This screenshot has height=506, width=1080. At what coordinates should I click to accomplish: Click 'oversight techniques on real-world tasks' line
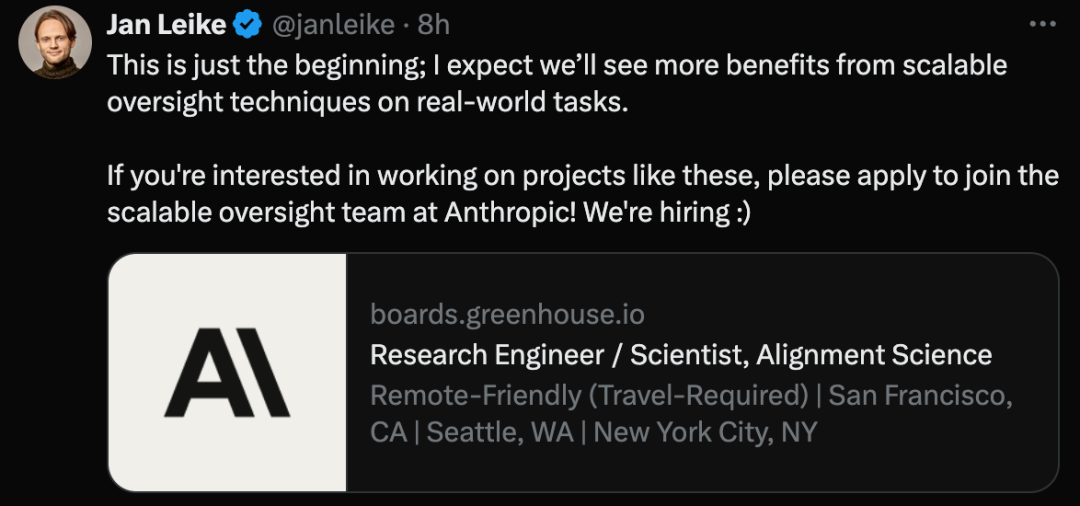pyautogui.click(x=368, y=102)
